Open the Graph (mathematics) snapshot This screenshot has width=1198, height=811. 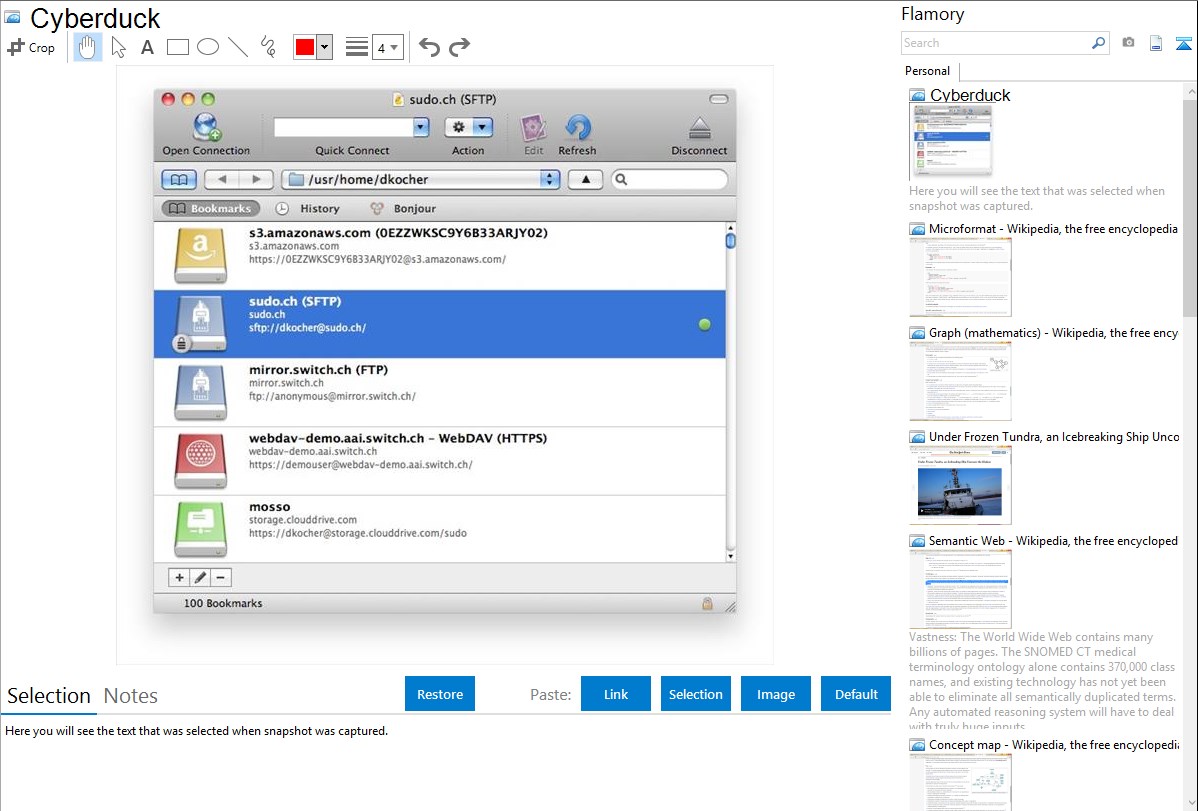(960, 381)
